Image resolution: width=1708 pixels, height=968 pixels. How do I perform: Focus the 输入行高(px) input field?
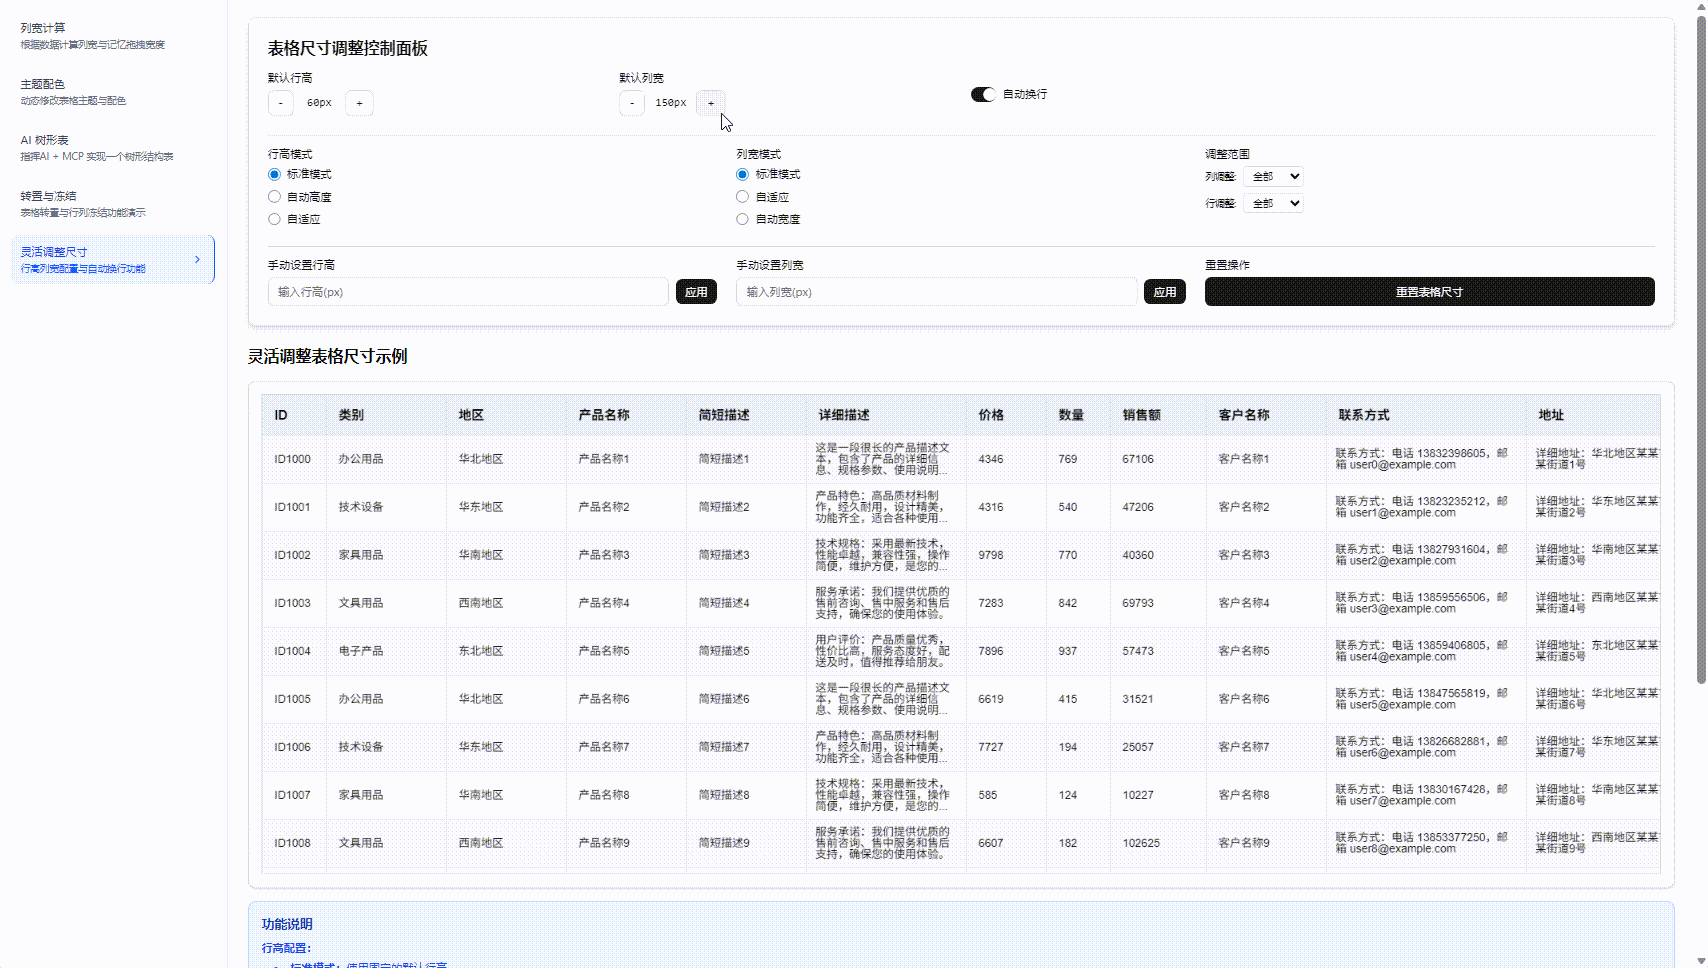tap(468, 292)
